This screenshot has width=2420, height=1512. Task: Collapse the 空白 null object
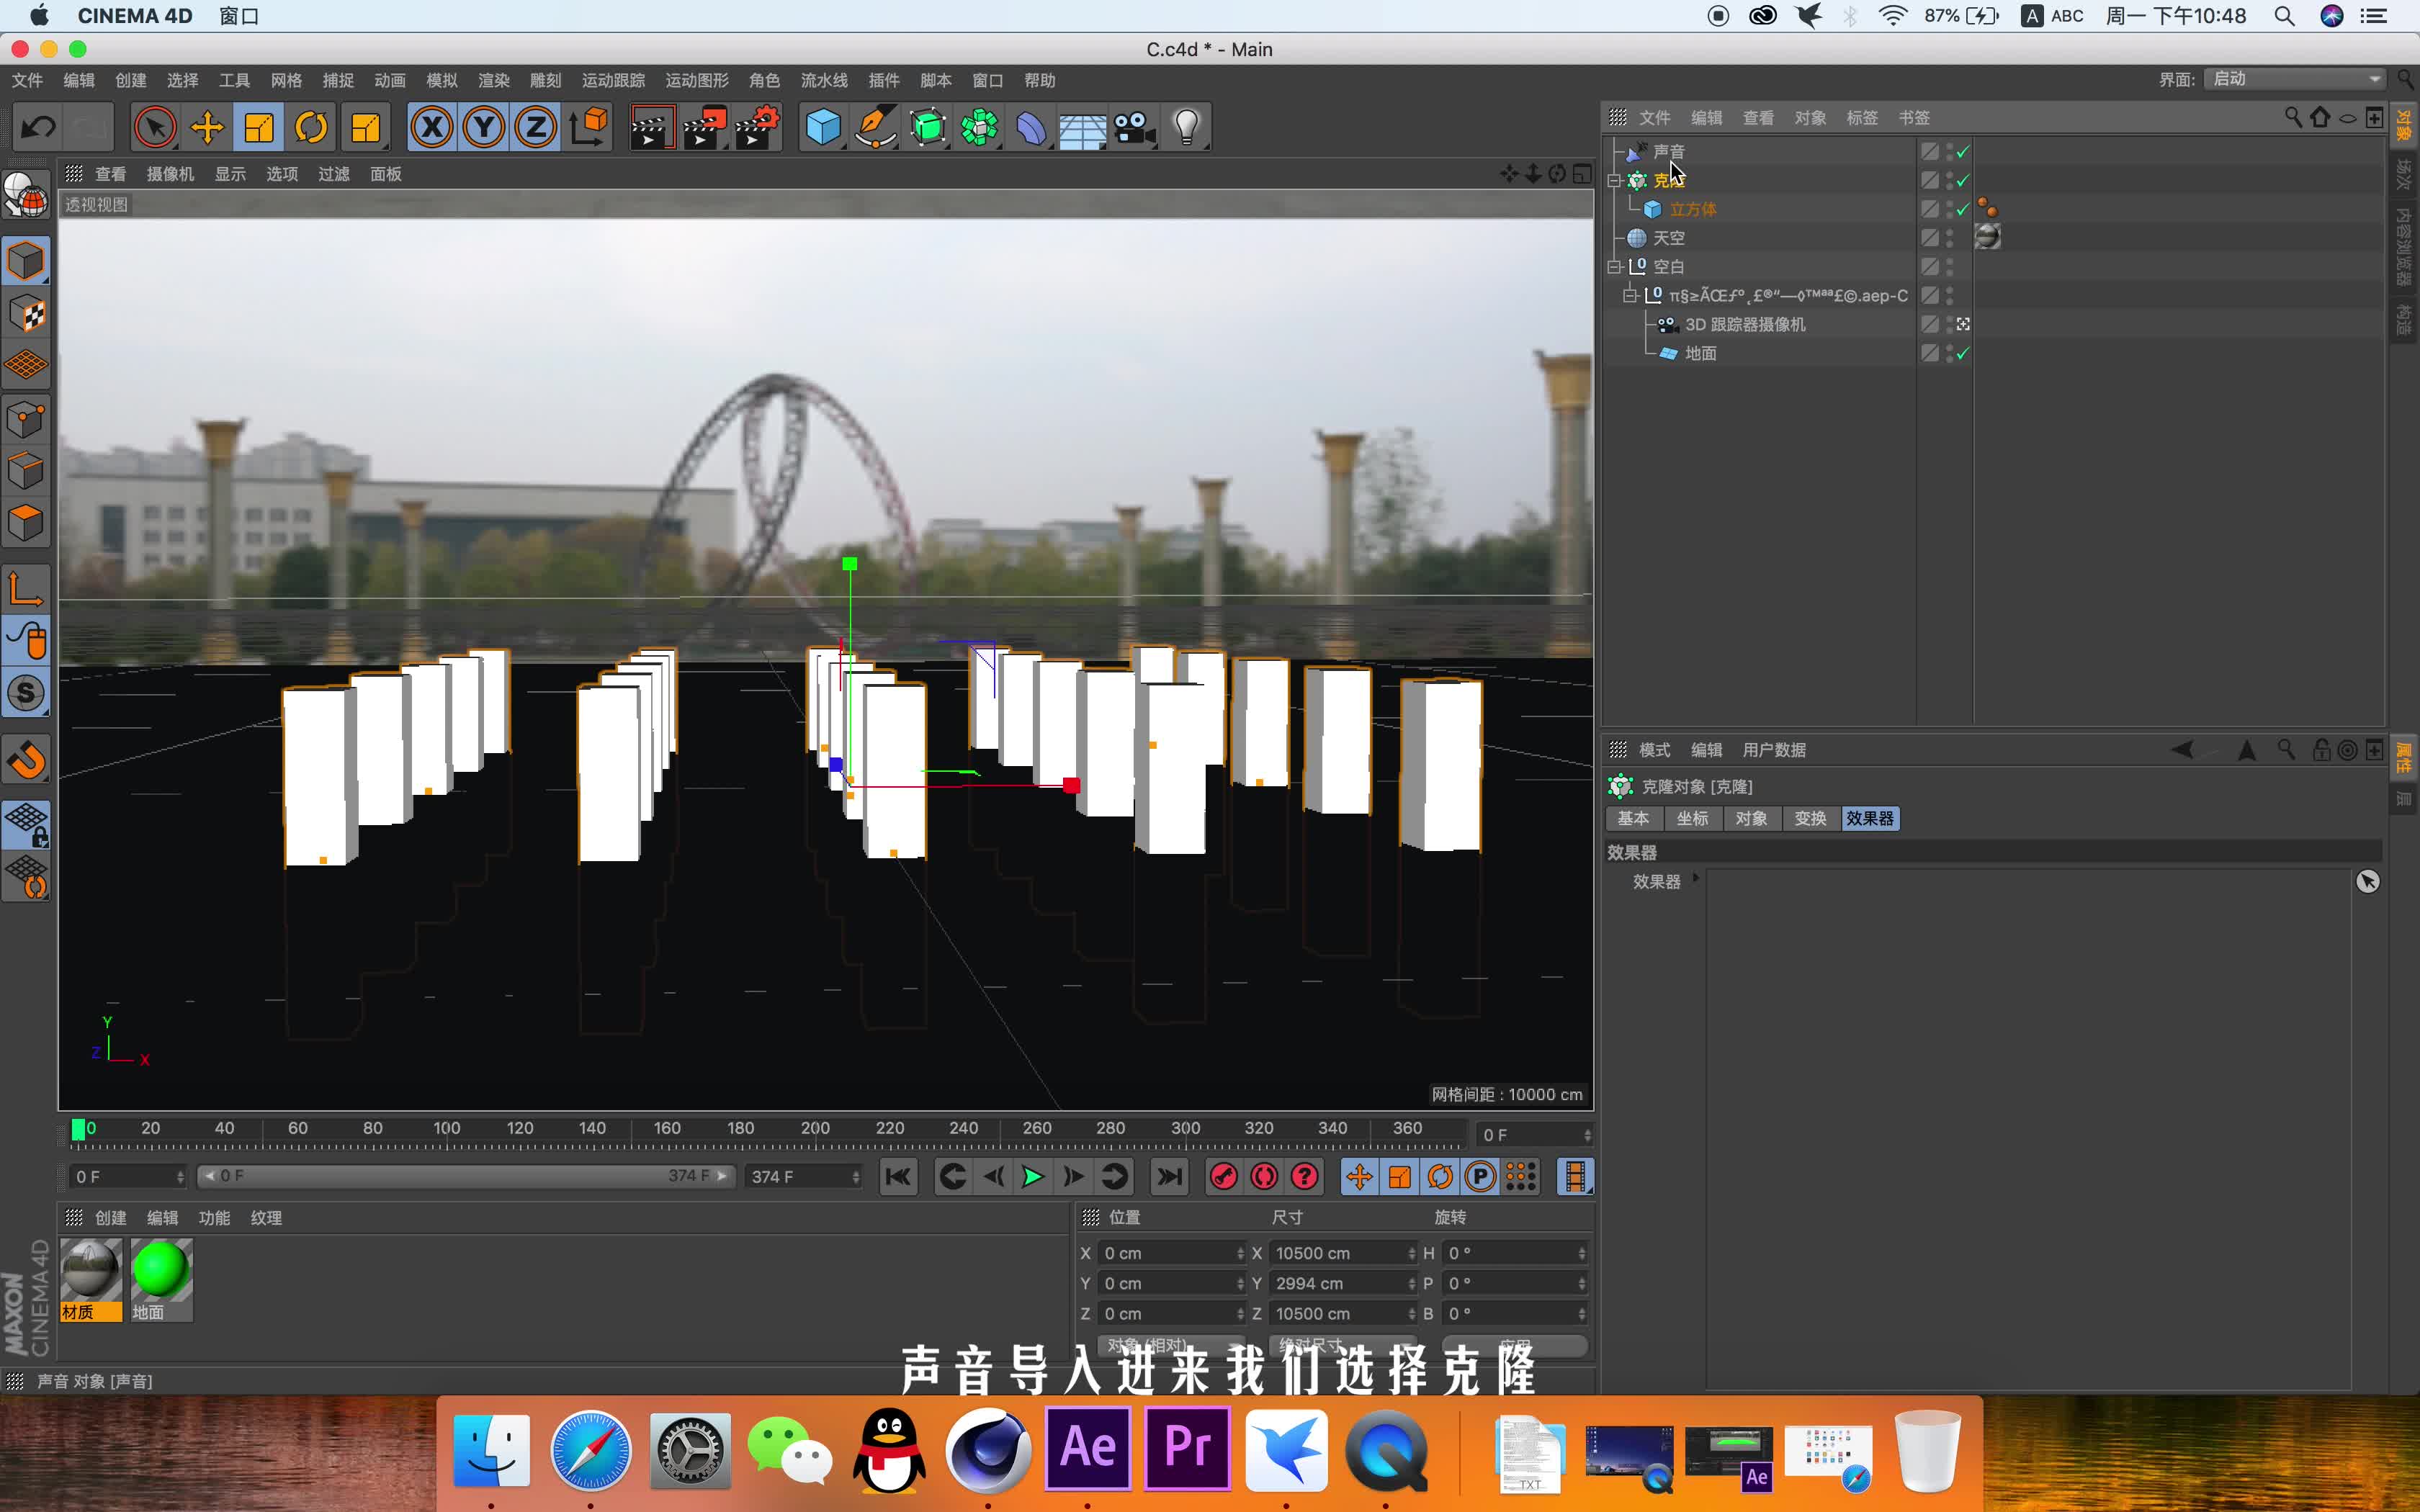(x=1614, y=267)
